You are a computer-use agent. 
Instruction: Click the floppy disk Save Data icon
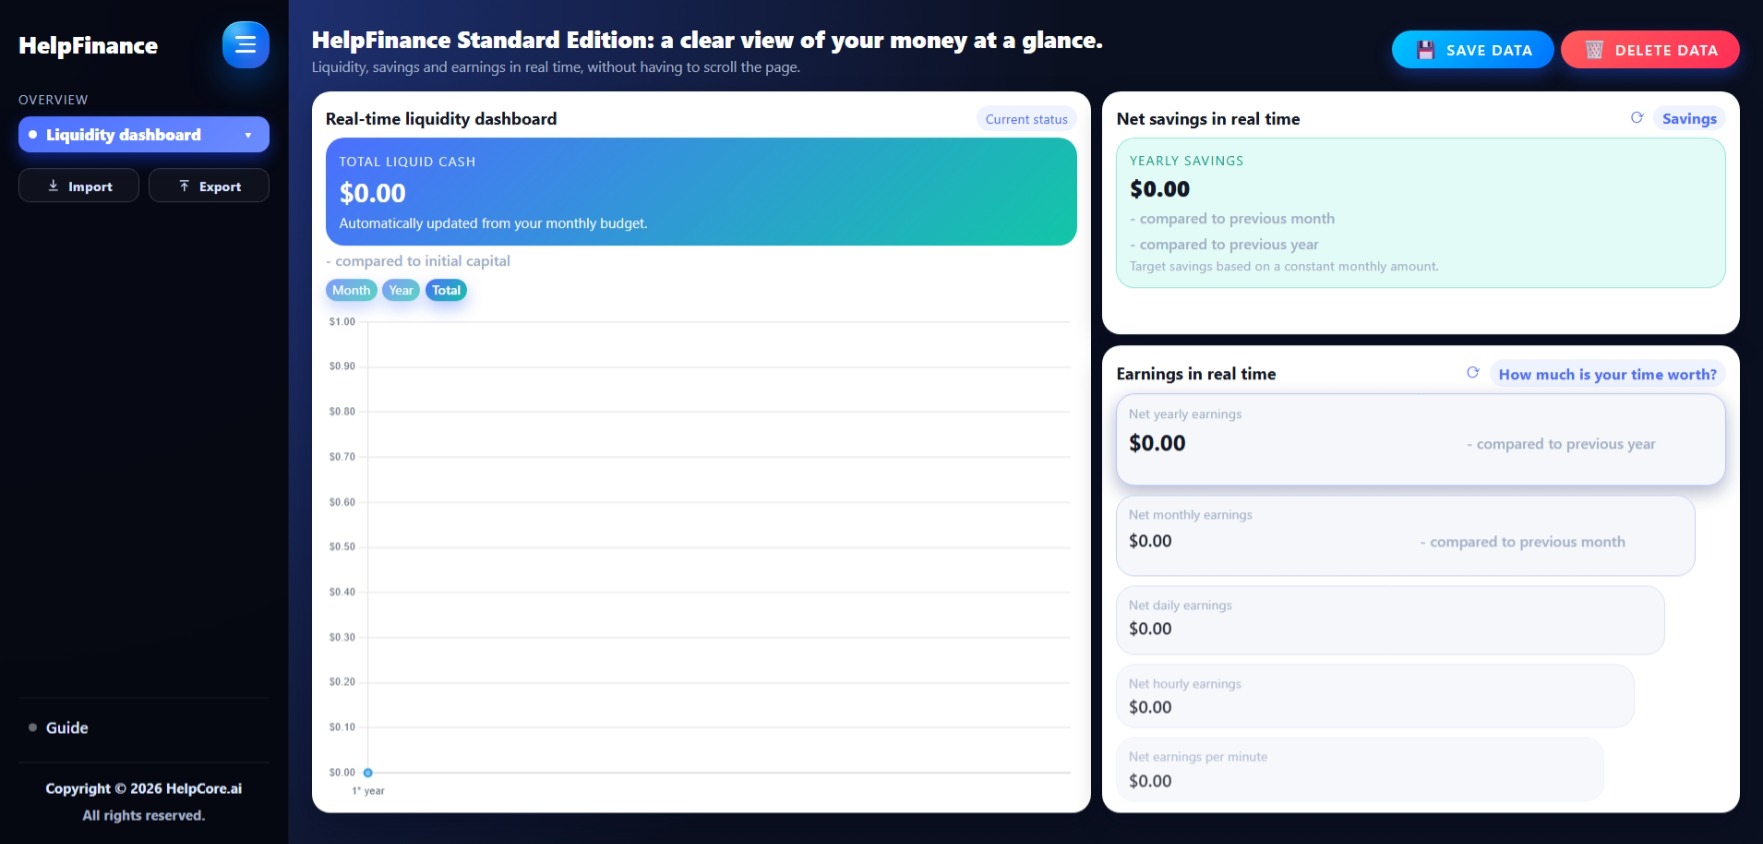1426,50
